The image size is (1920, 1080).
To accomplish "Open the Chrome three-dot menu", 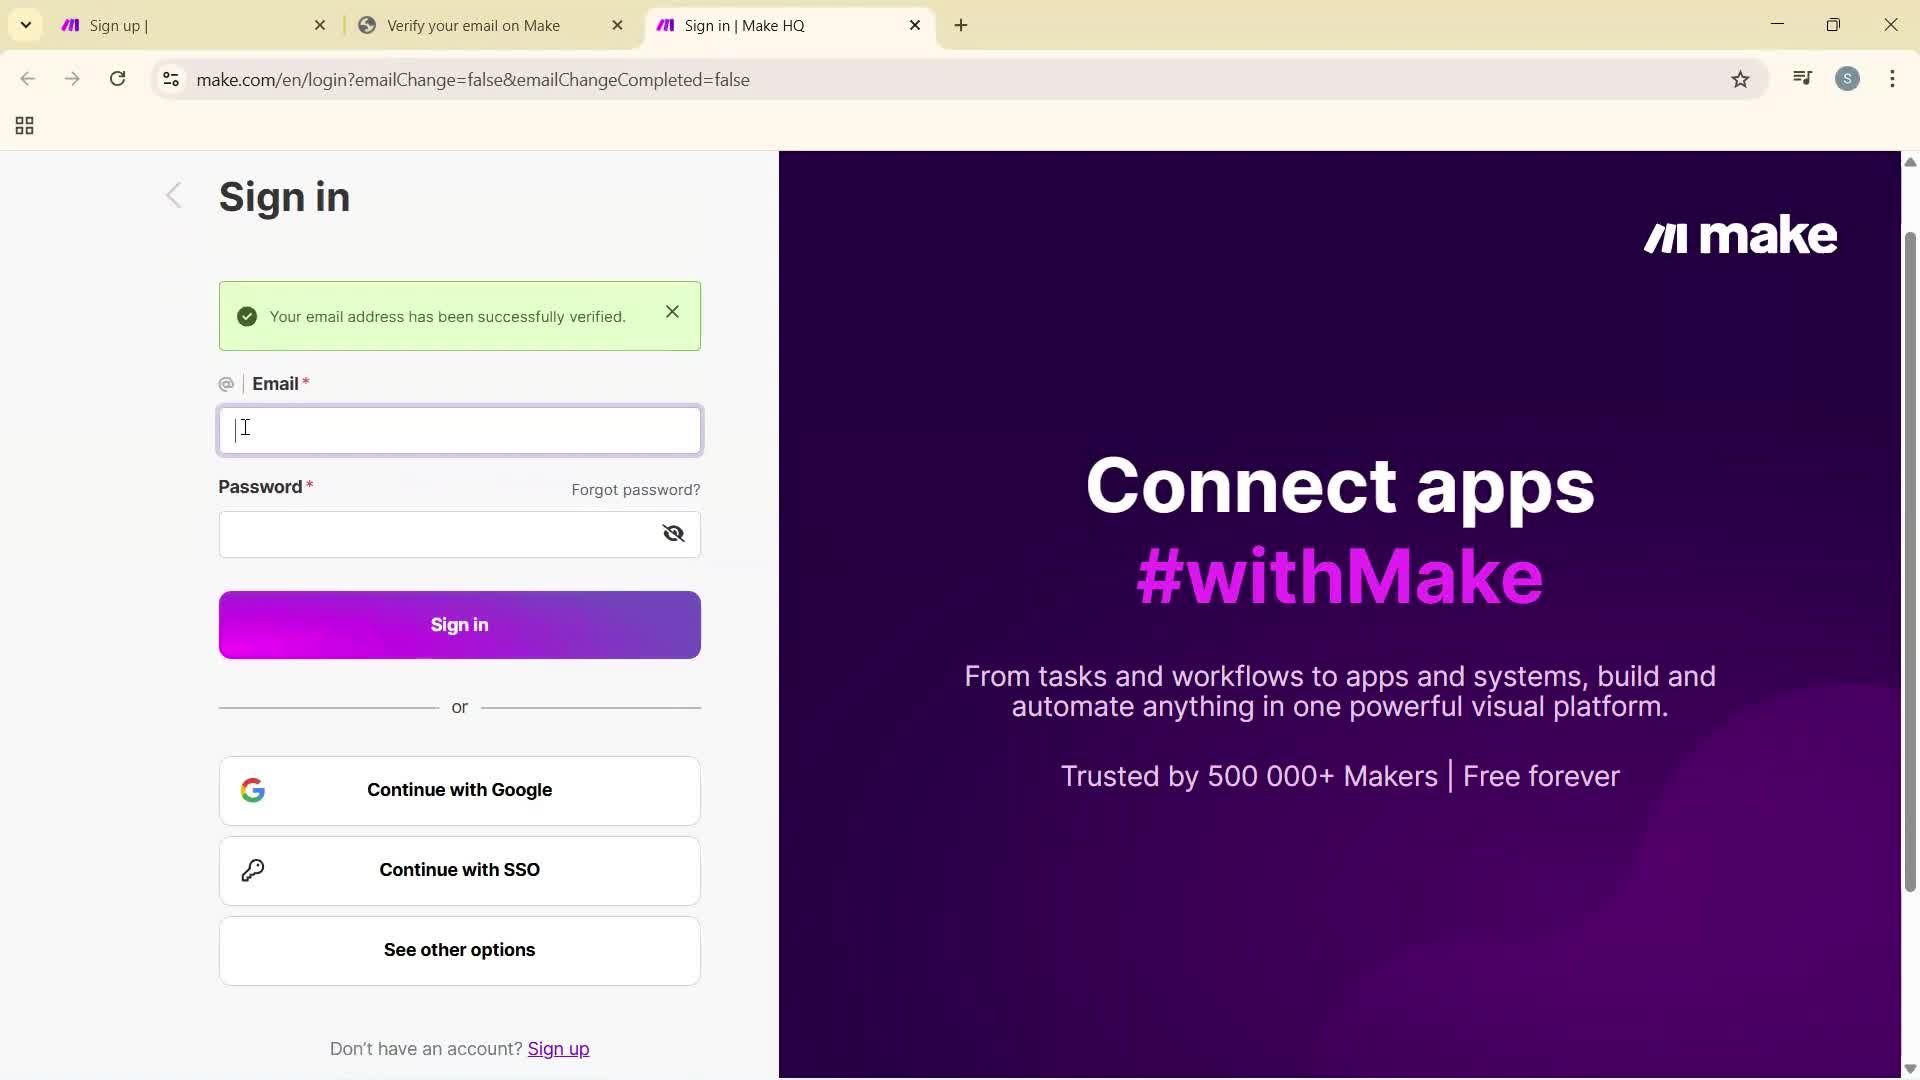I will pos(1892,78).
